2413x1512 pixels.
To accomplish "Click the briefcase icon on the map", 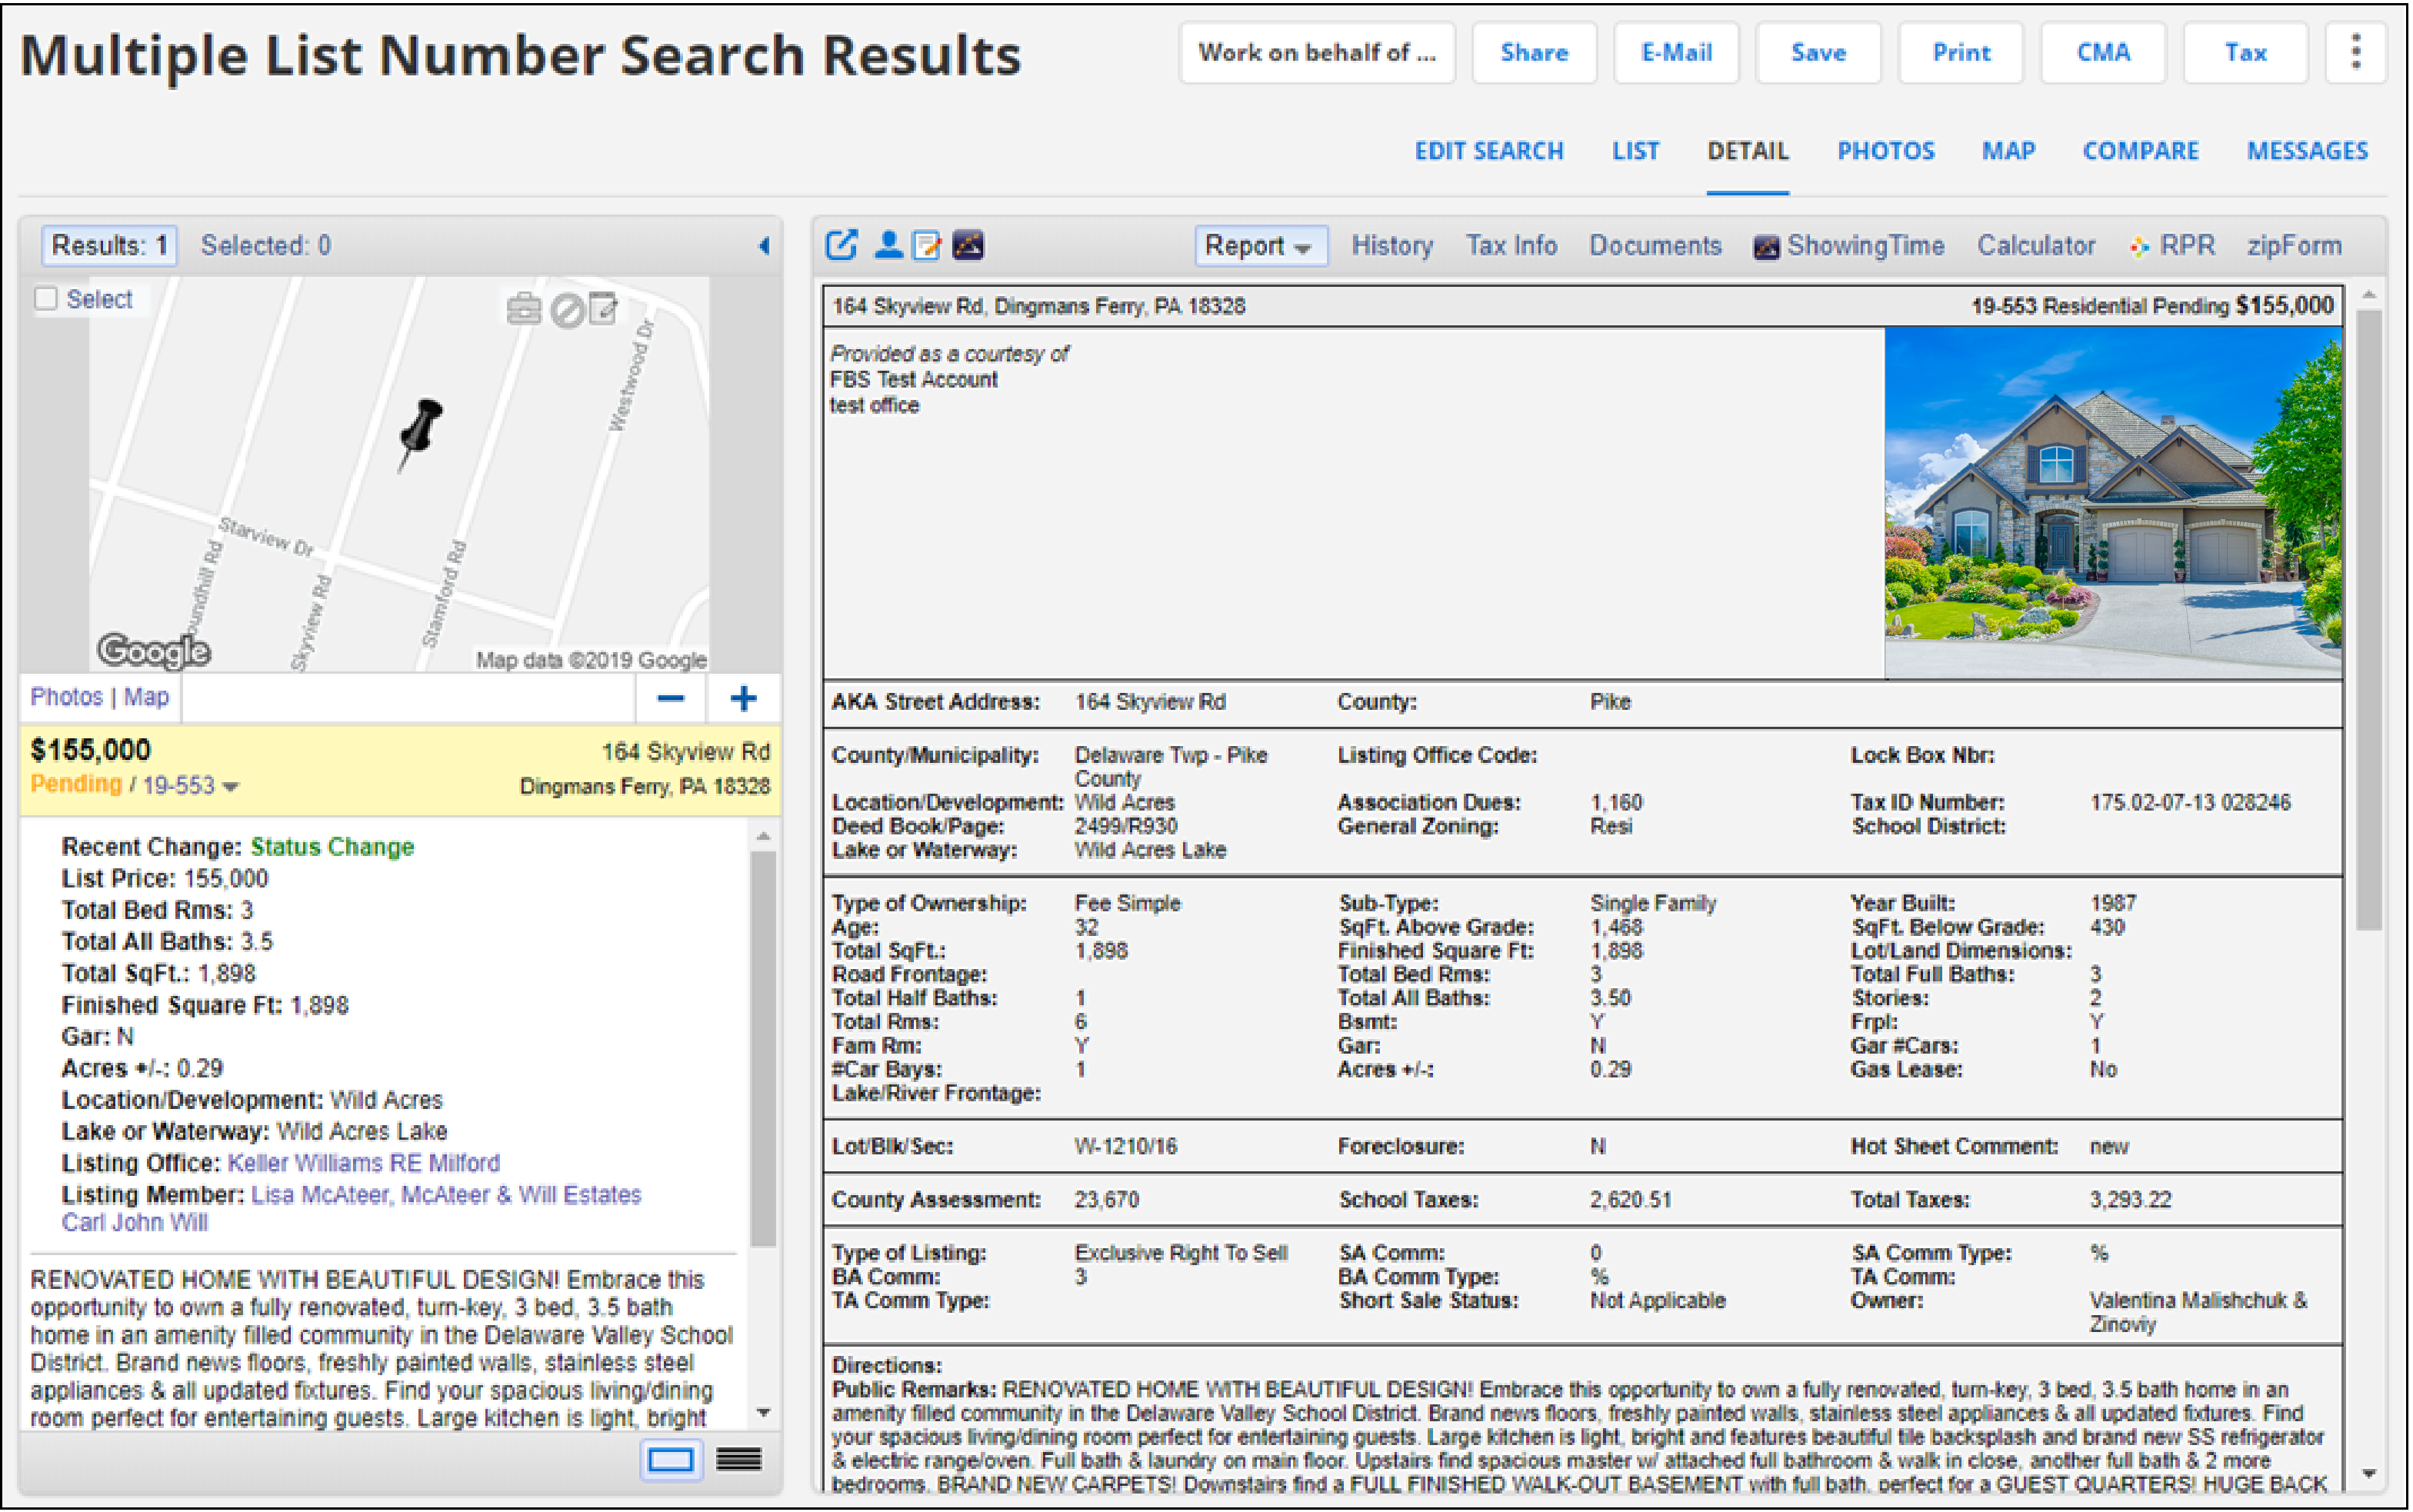I will (524, 310).
